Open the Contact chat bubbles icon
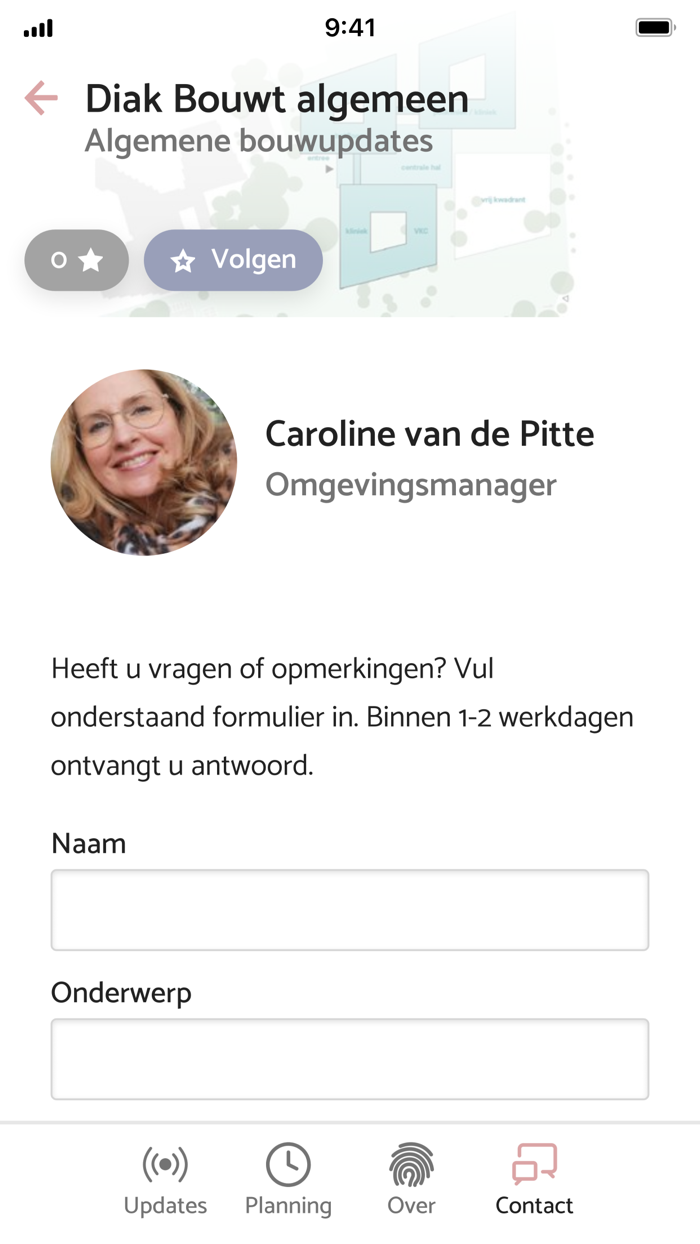 [x=534, y=1164]
